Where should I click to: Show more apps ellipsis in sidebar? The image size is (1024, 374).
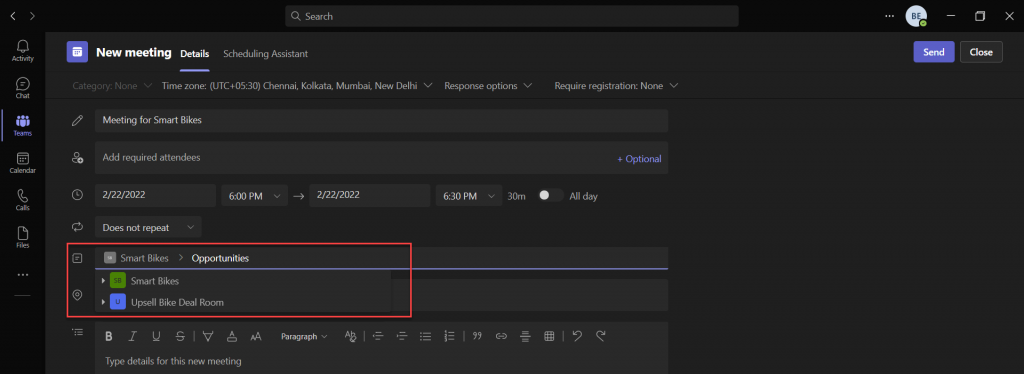(x=23, y=275)
